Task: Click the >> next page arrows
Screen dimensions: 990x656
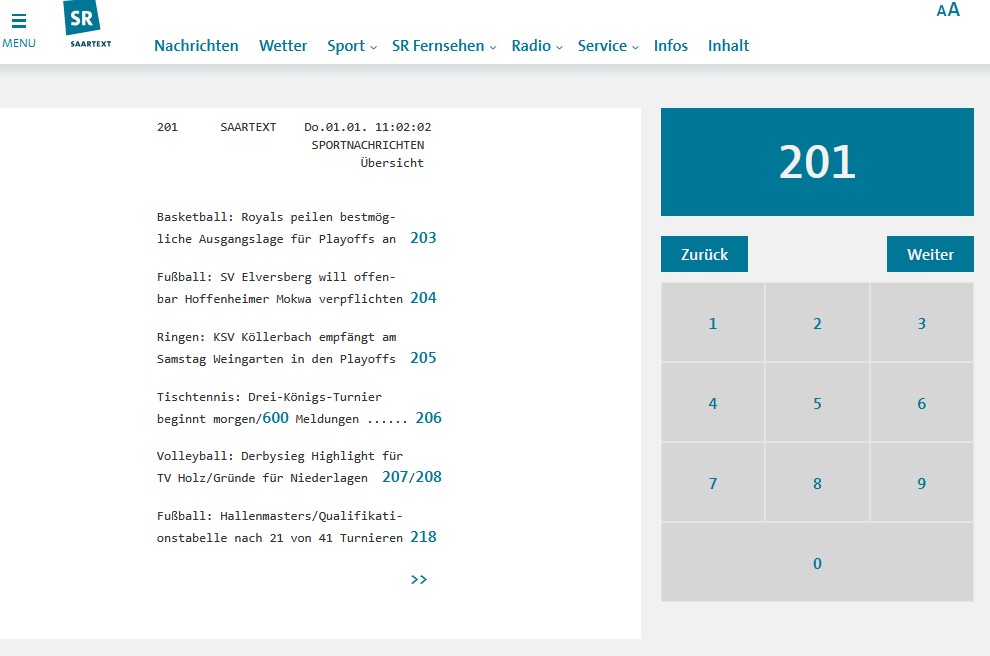Action: (x=419, y=579)
